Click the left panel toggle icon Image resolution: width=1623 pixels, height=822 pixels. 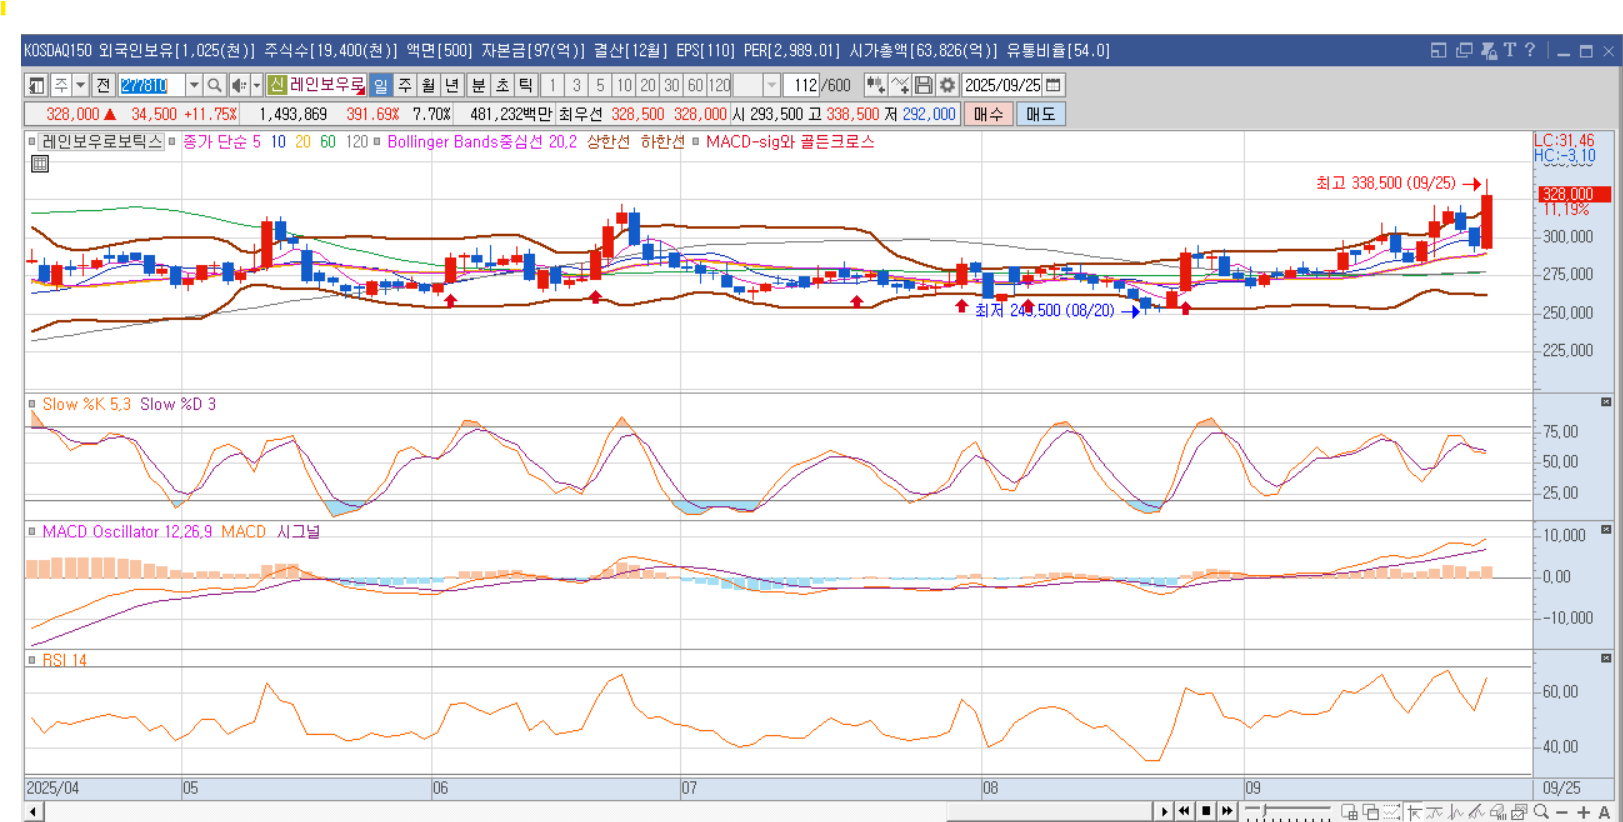click(36, 85)
